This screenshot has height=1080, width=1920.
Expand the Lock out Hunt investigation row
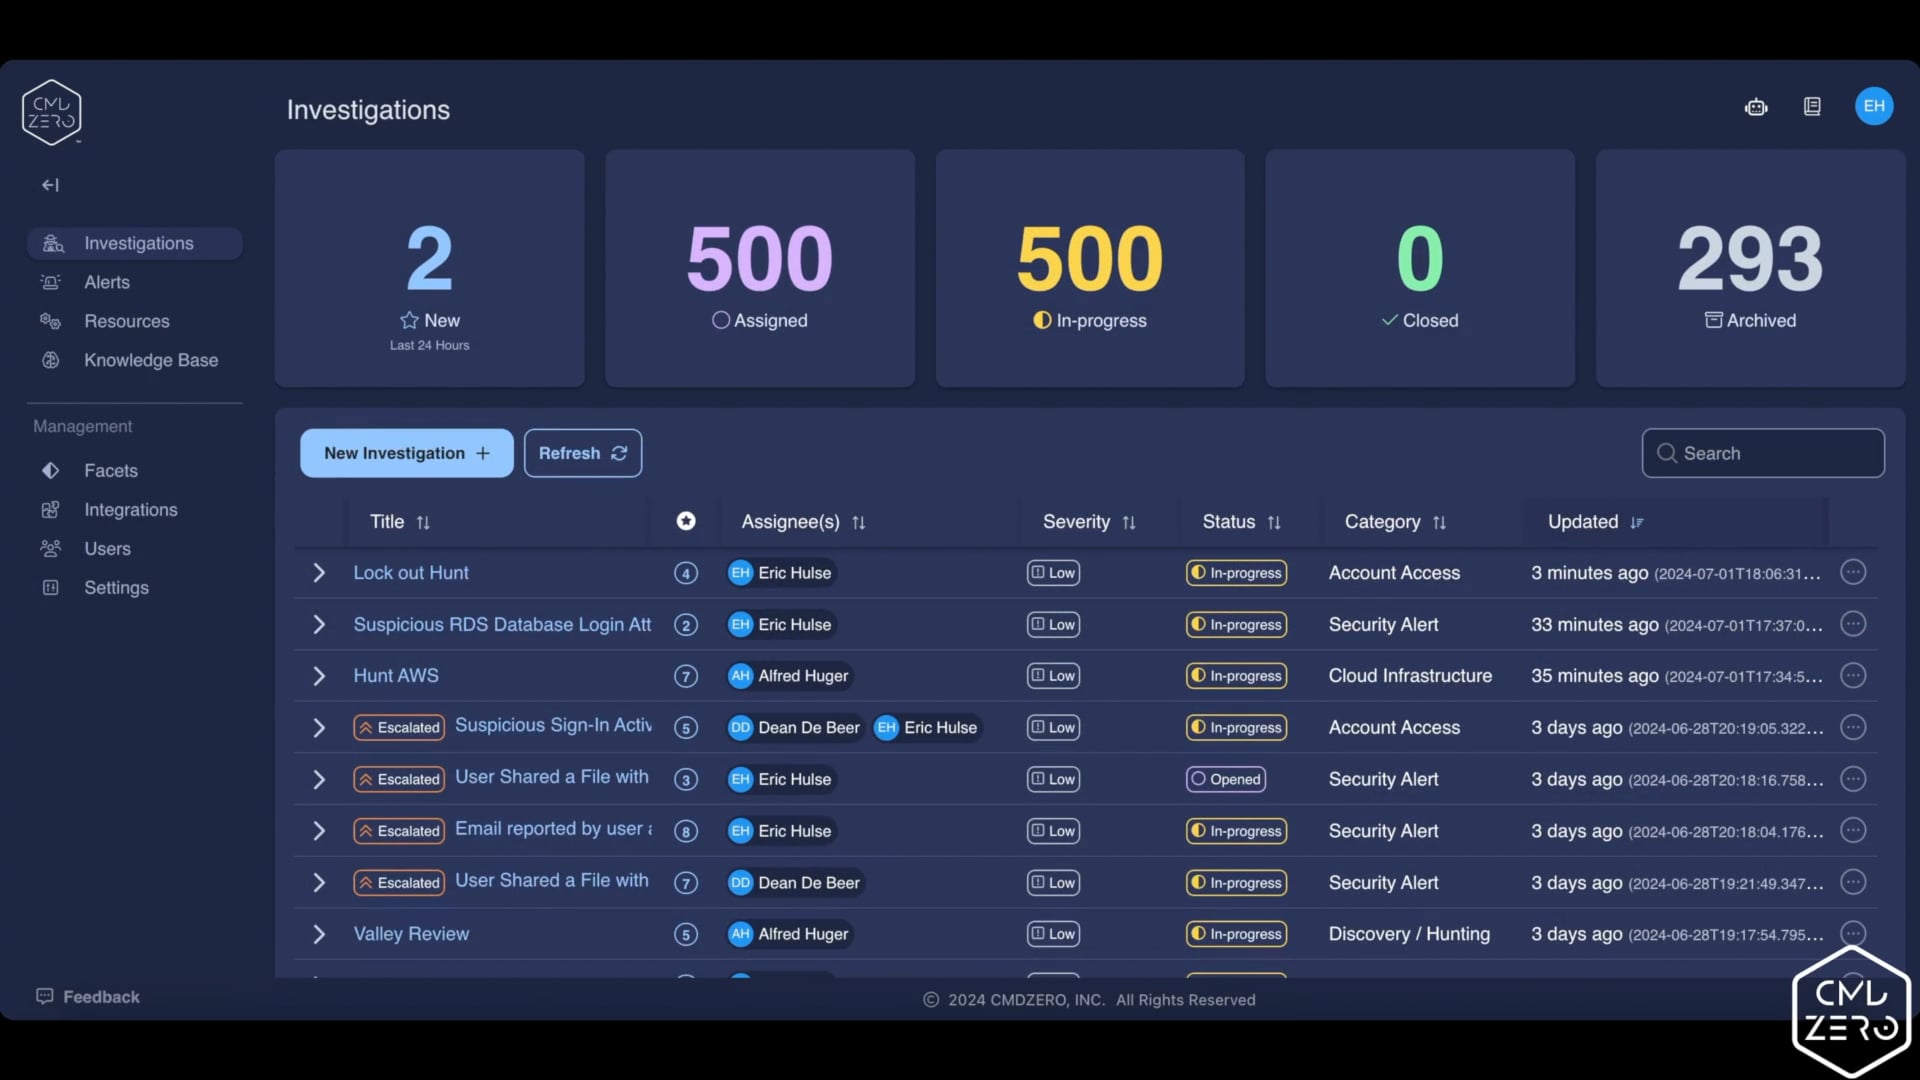pos(319,572)
